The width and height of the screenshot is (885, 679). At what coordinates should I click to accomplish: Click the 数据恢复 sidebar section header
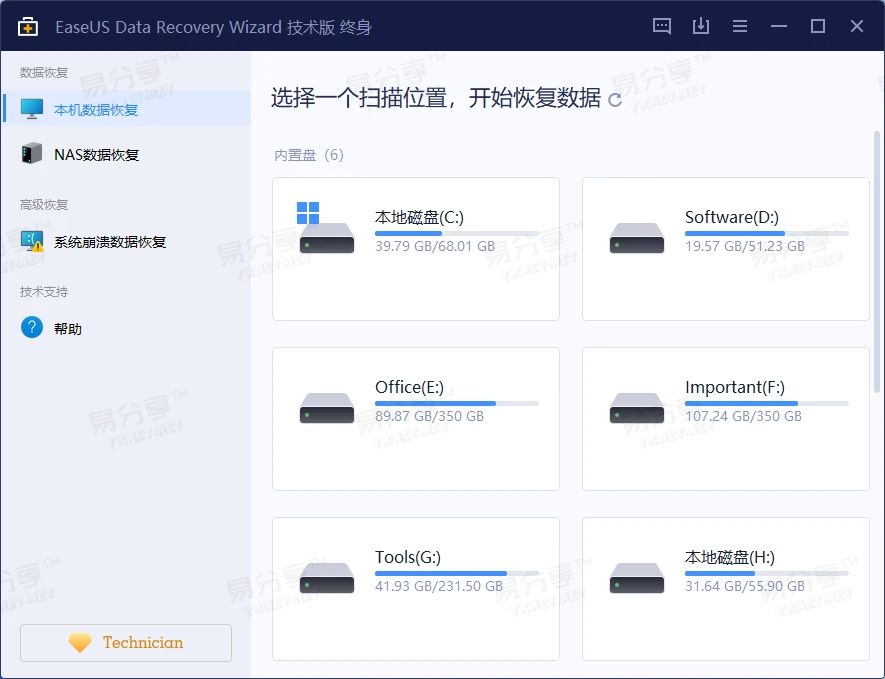pyautogui.click(x=44, y=72)
